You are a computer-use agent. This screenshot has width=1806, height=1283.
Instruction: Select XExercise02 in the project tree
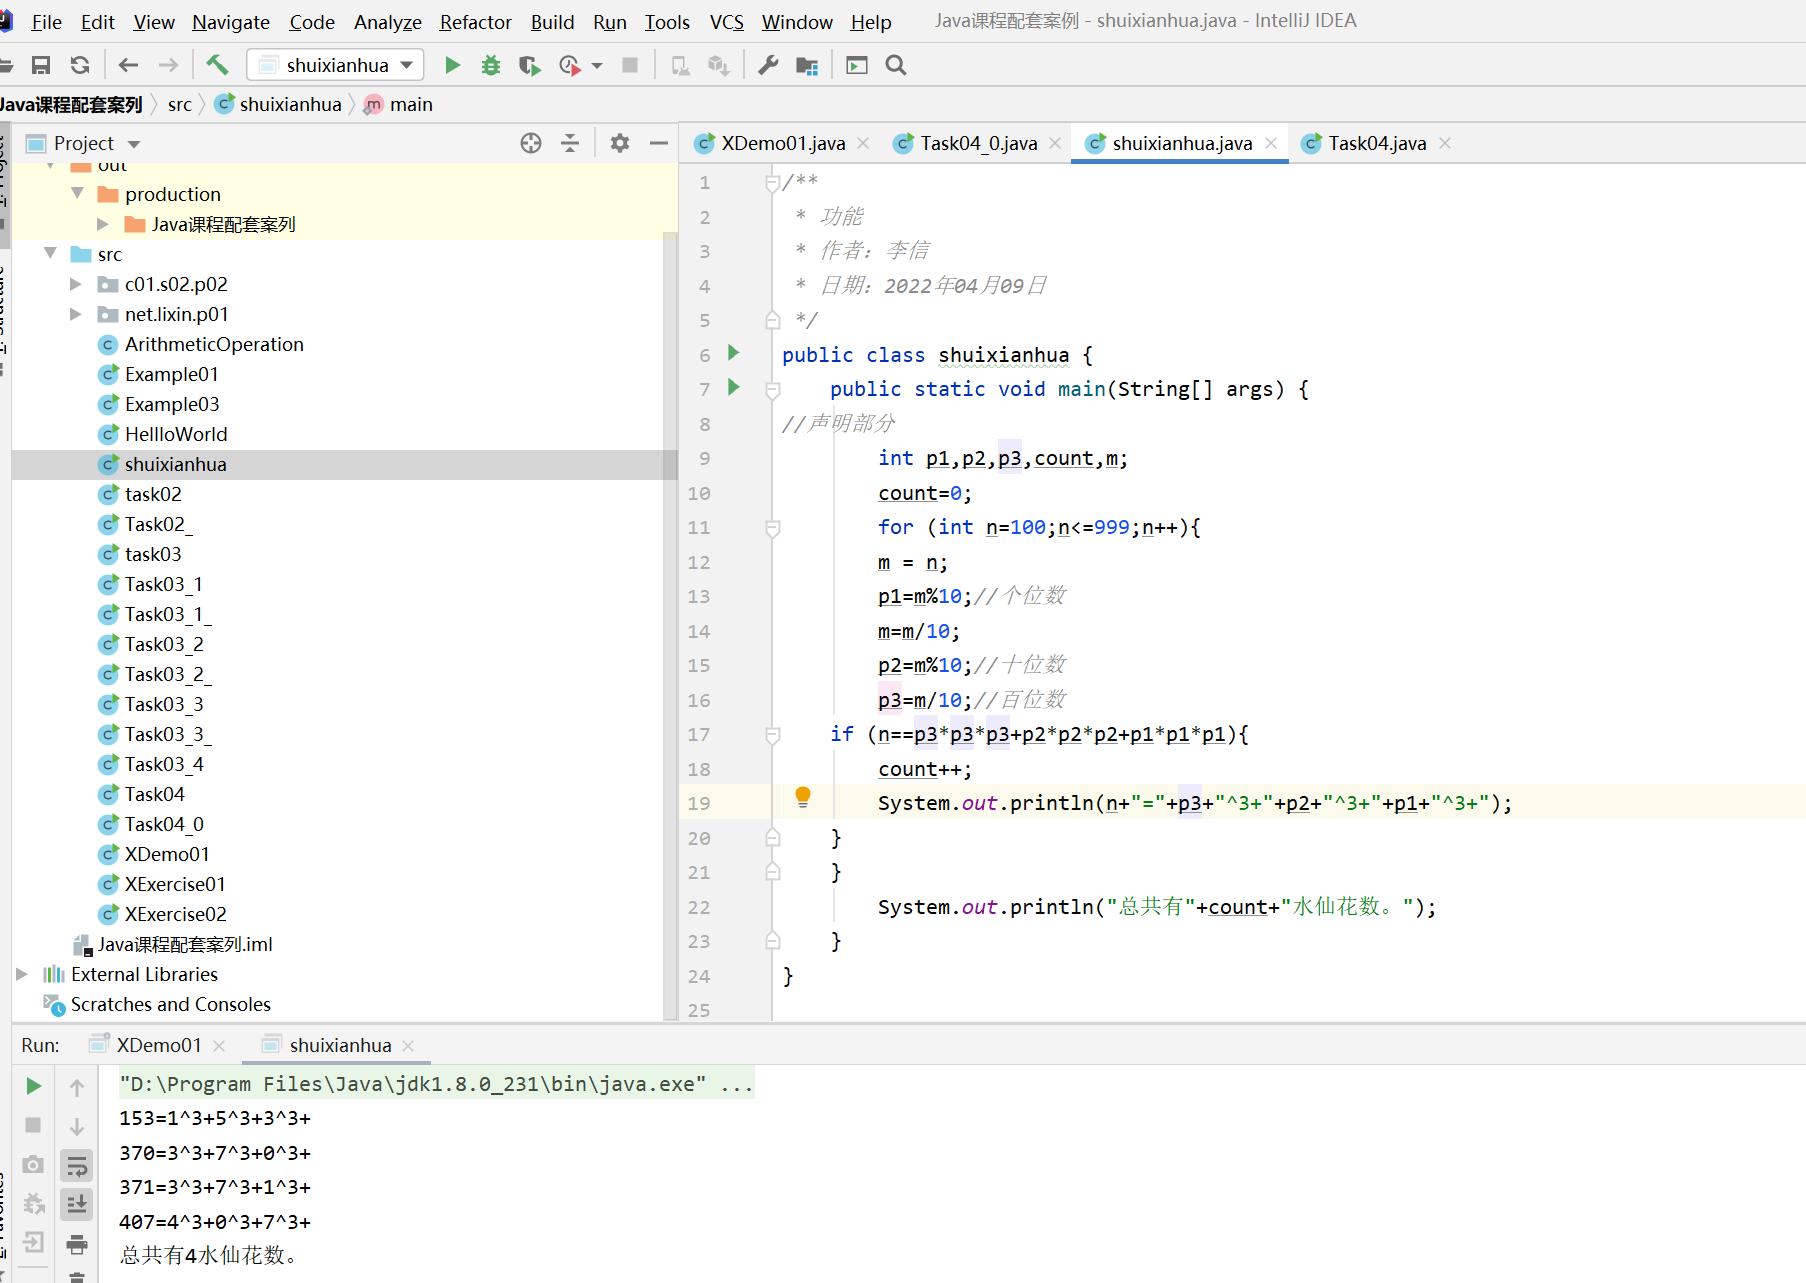tap(175, 914)
